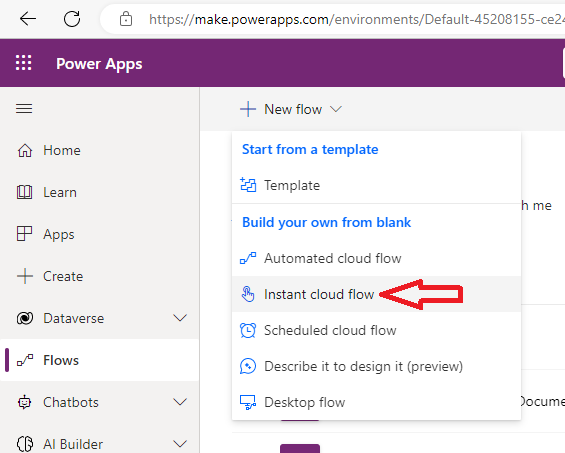Expand Chatbots chevron in sidebar
Image resolution: width=565 pixels, height=453 pixels.
[x=180, y=402]
